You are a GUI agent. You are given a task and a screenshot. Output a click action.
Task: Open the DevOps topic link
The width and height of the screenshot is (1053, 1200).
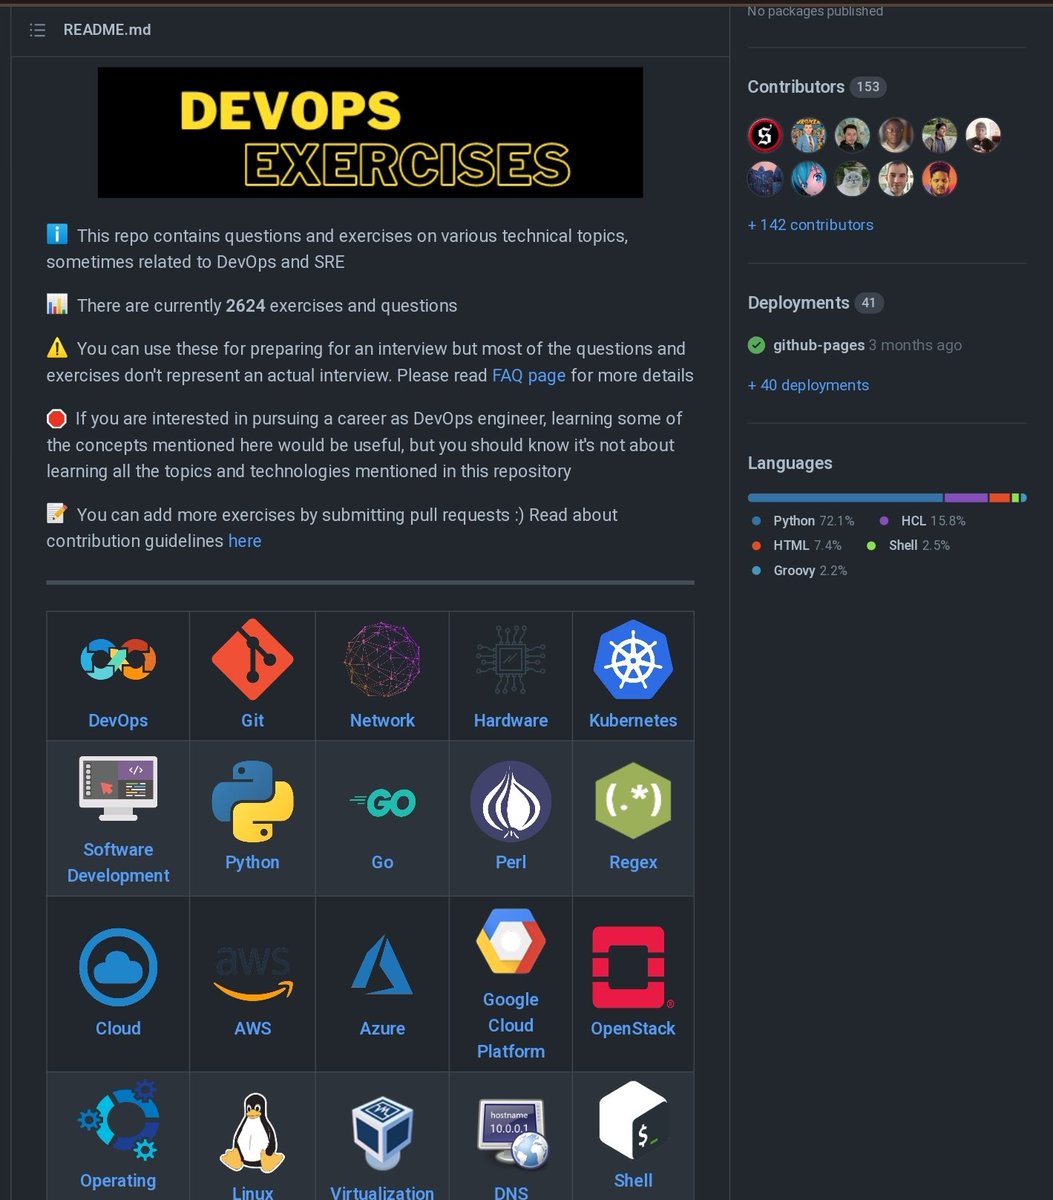118,720
